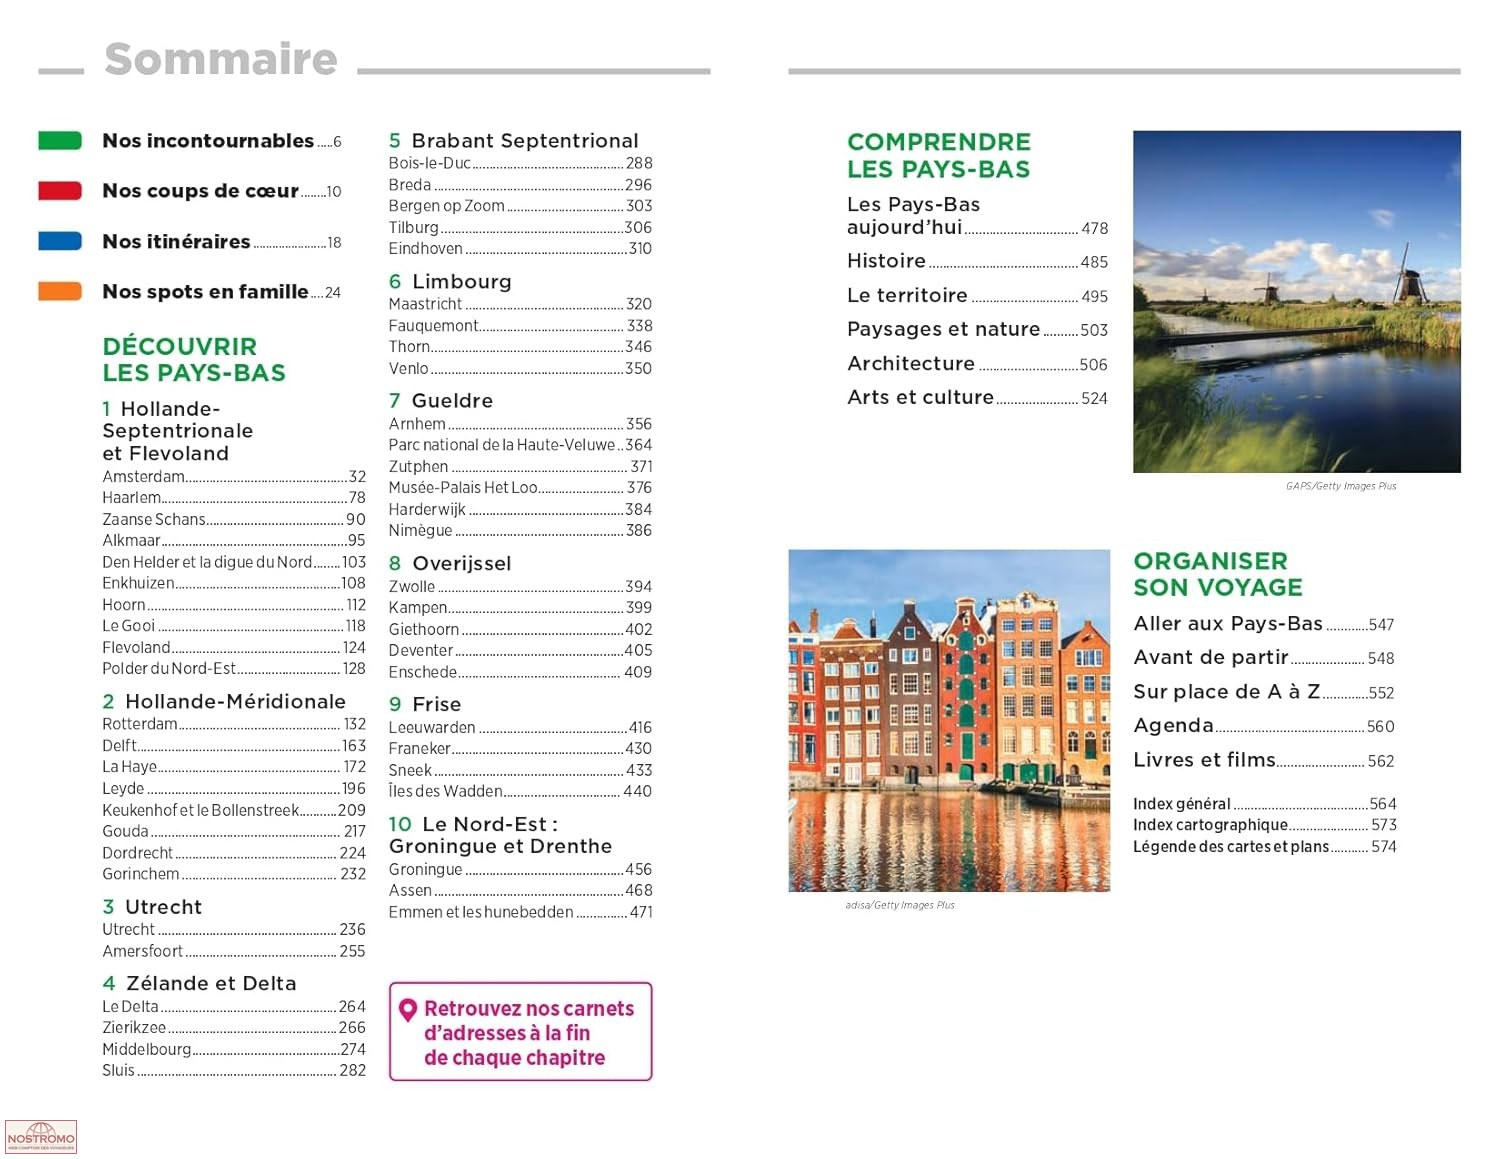Screen dimensions: 1500x1159
Task: Click the Leeuwarden page 416 entry
Action: point(521,728)
